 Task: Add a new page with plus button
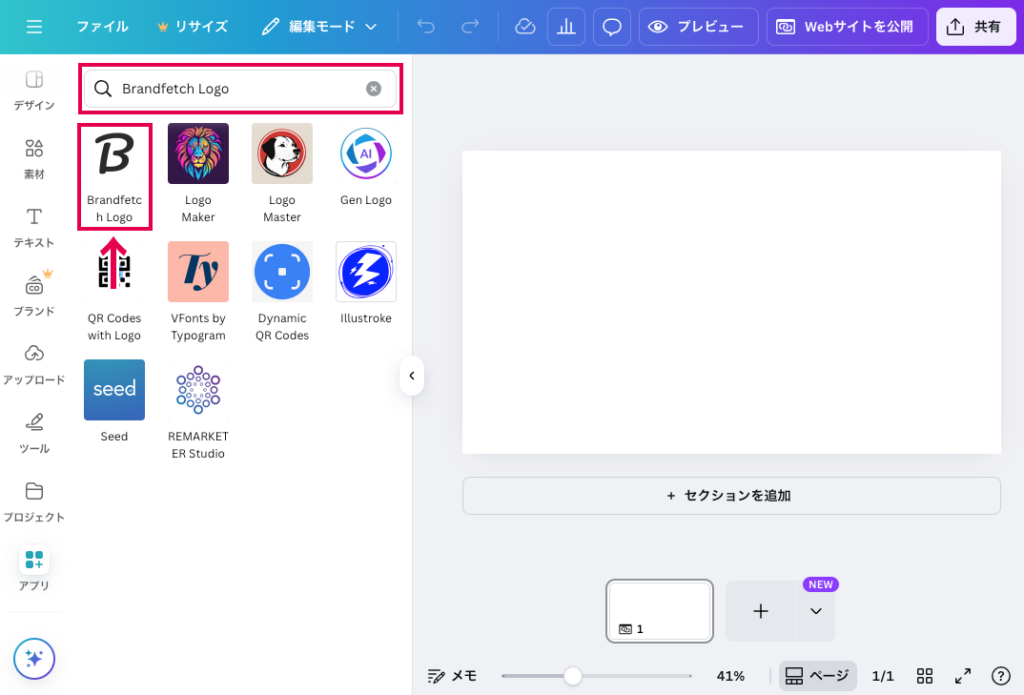761,611
